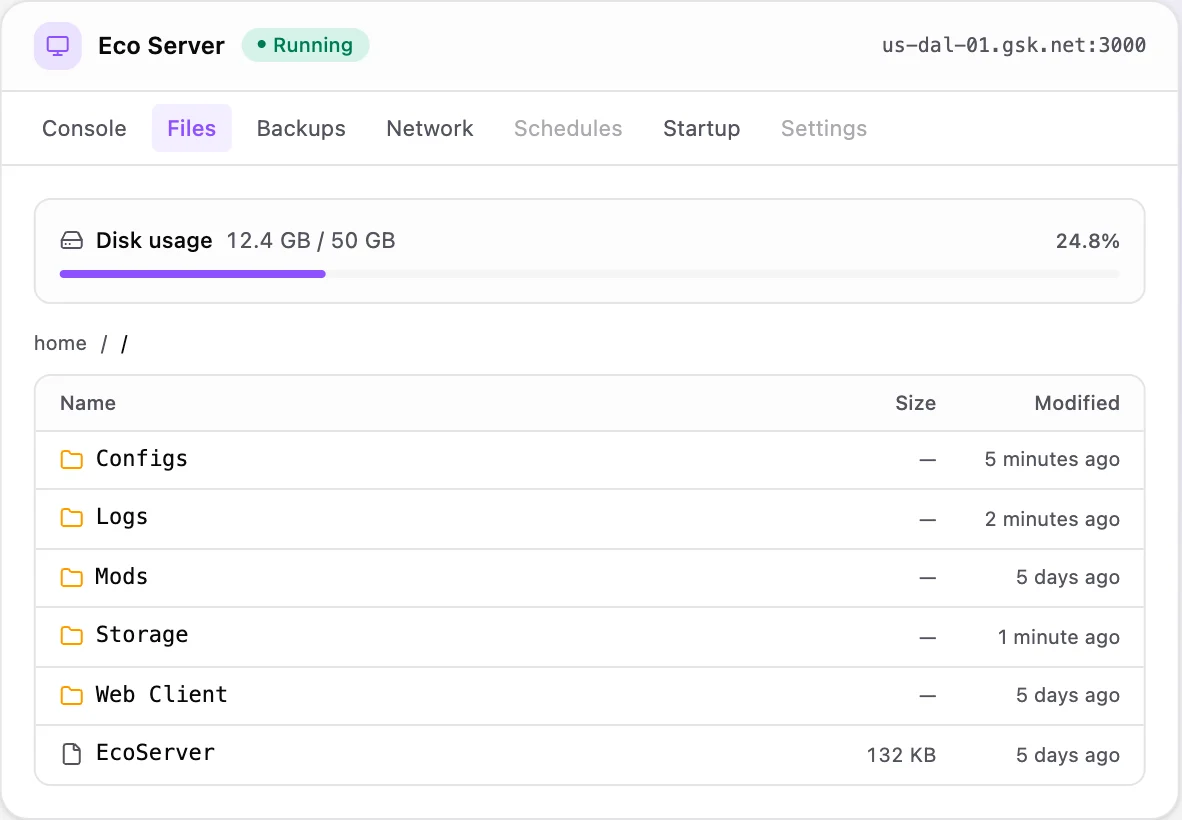Open the Mods folder

click(x=589, y=578)
